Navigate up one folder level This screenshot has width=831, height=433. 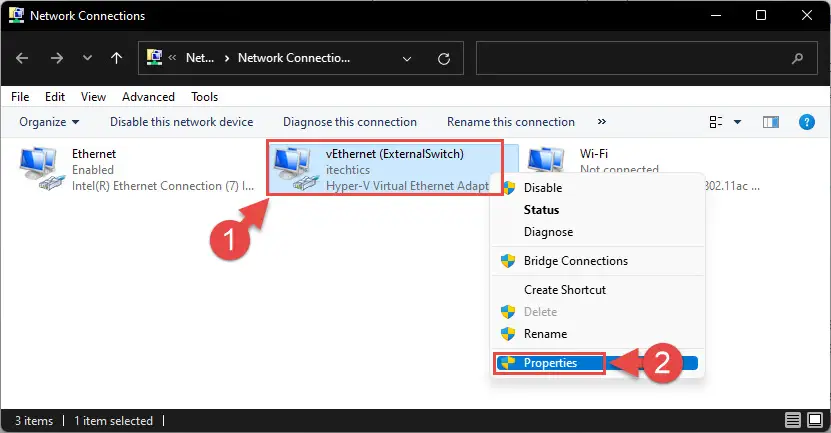117,58
